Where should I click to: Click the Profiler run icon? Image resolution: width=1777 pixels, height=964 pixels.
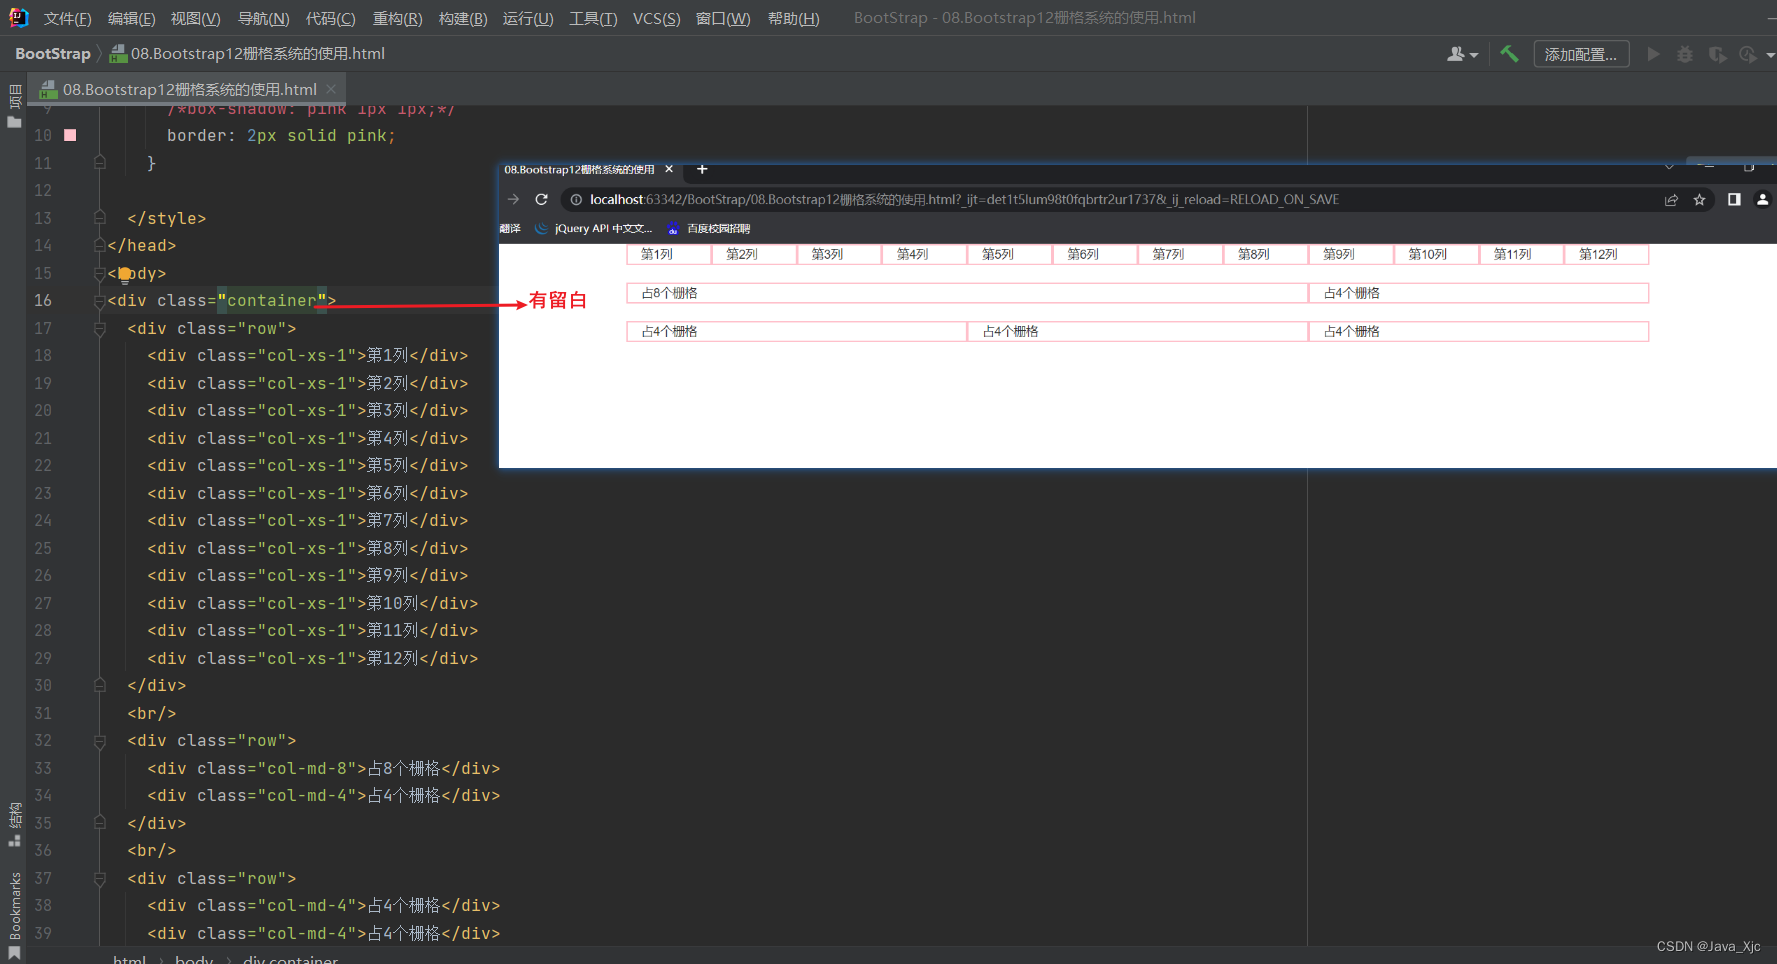pyautogui.click(x=1748, y=54)
